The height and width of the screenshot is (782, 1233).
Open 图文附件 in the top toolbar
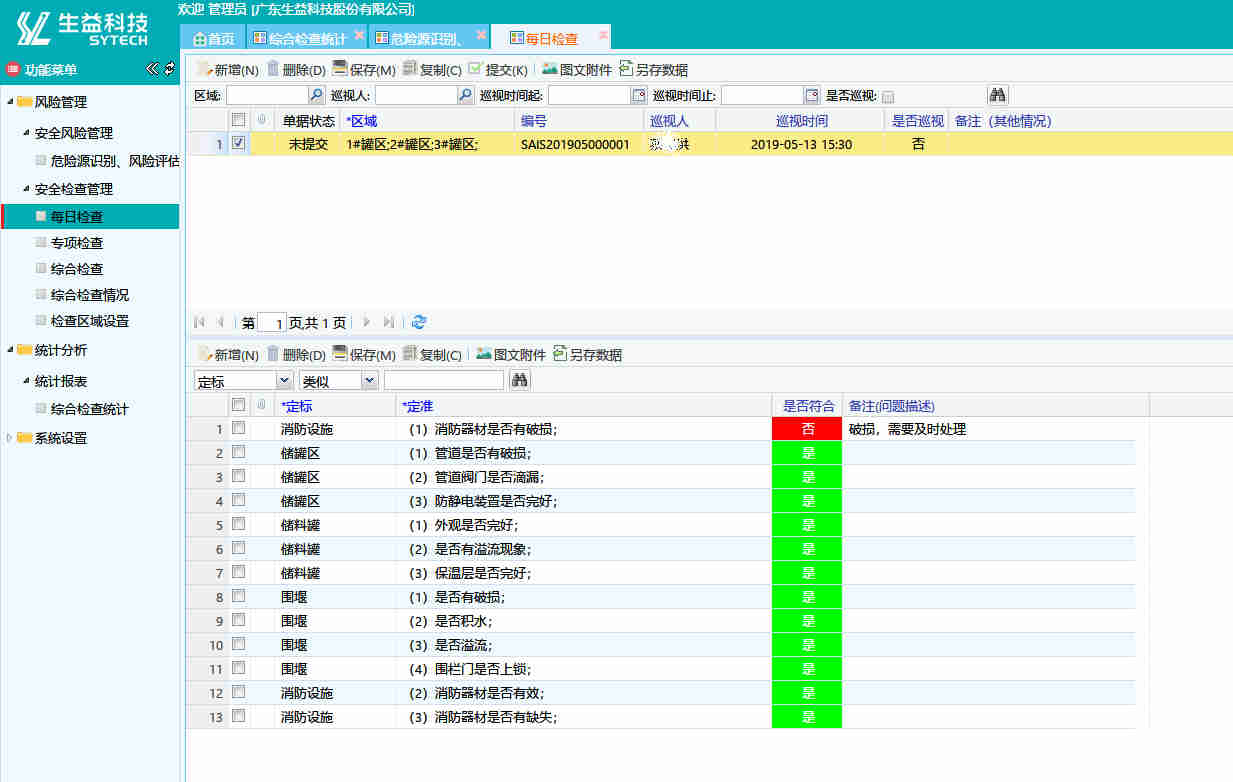pyautogui.click(x=576, y=70)
